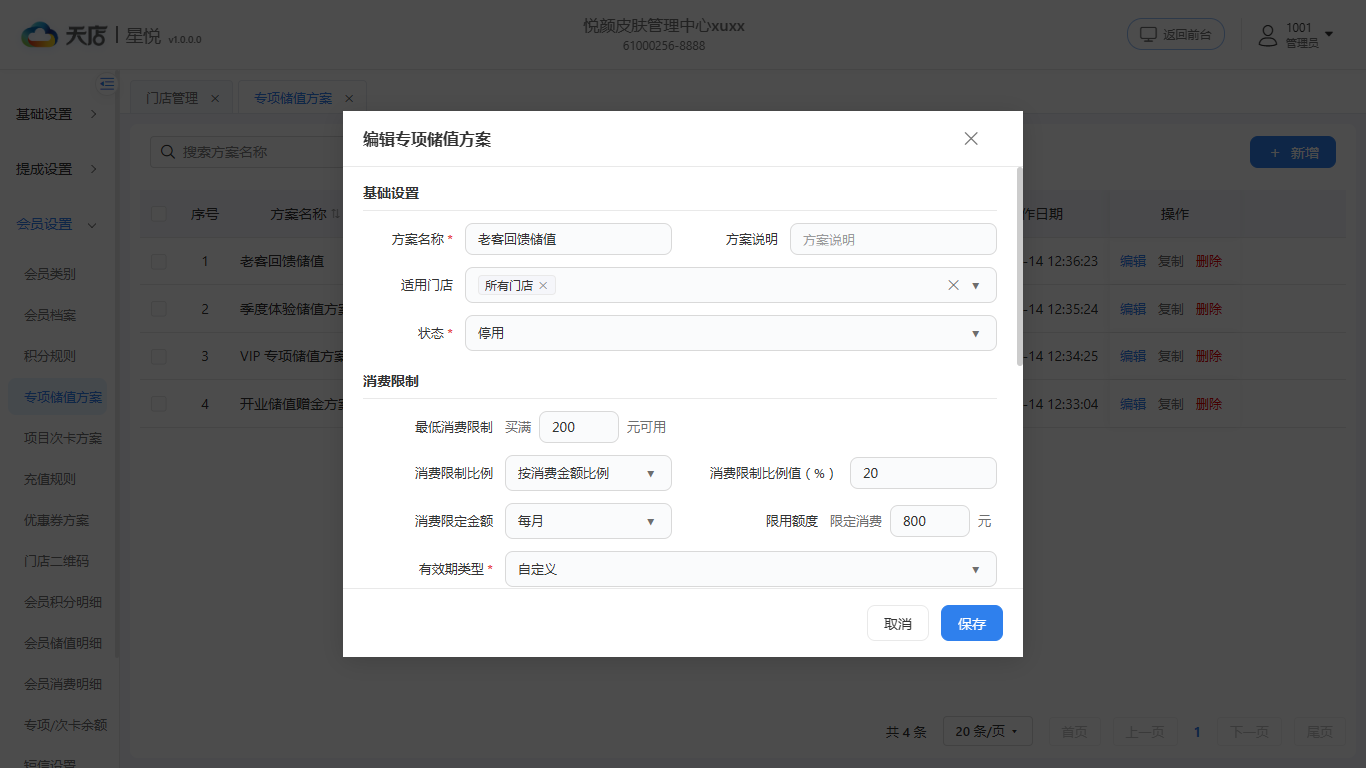Screen dimensions: 1366x768
Task: Open 会员档案 in the sidebar
Action: pos(50,315)
